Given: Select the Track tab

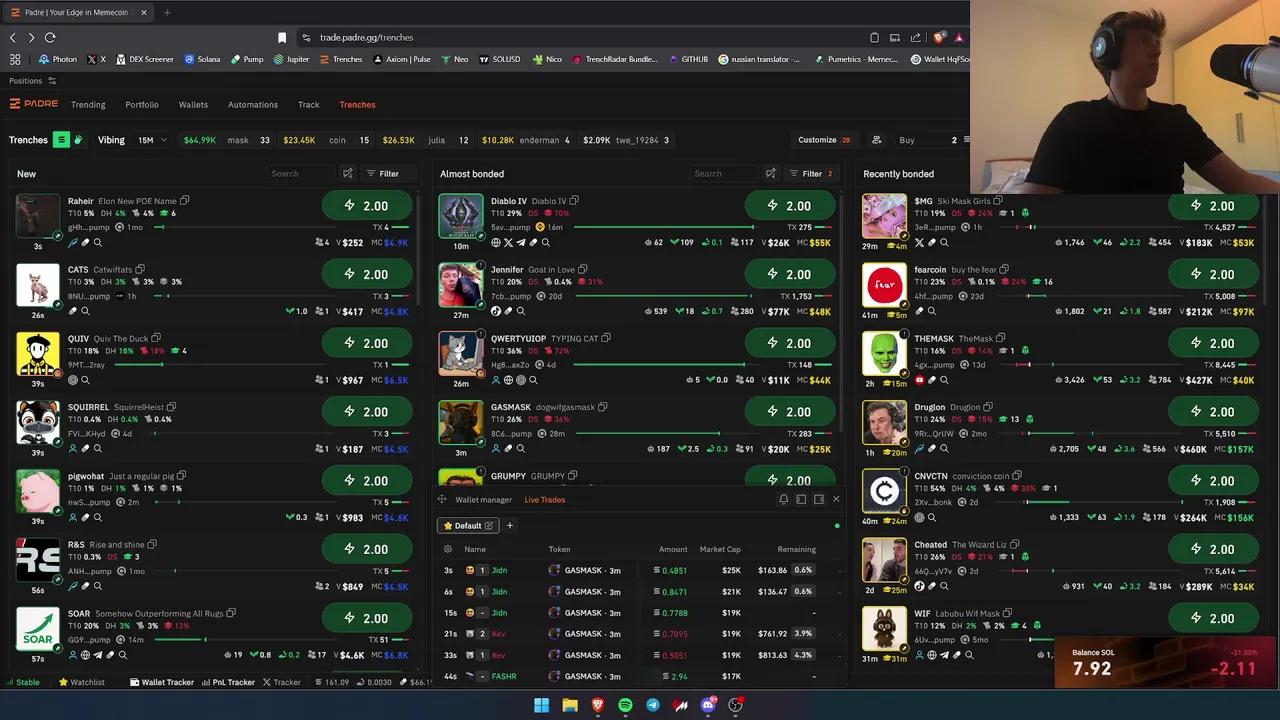Looking at the screenshot, I should (308, 105).
